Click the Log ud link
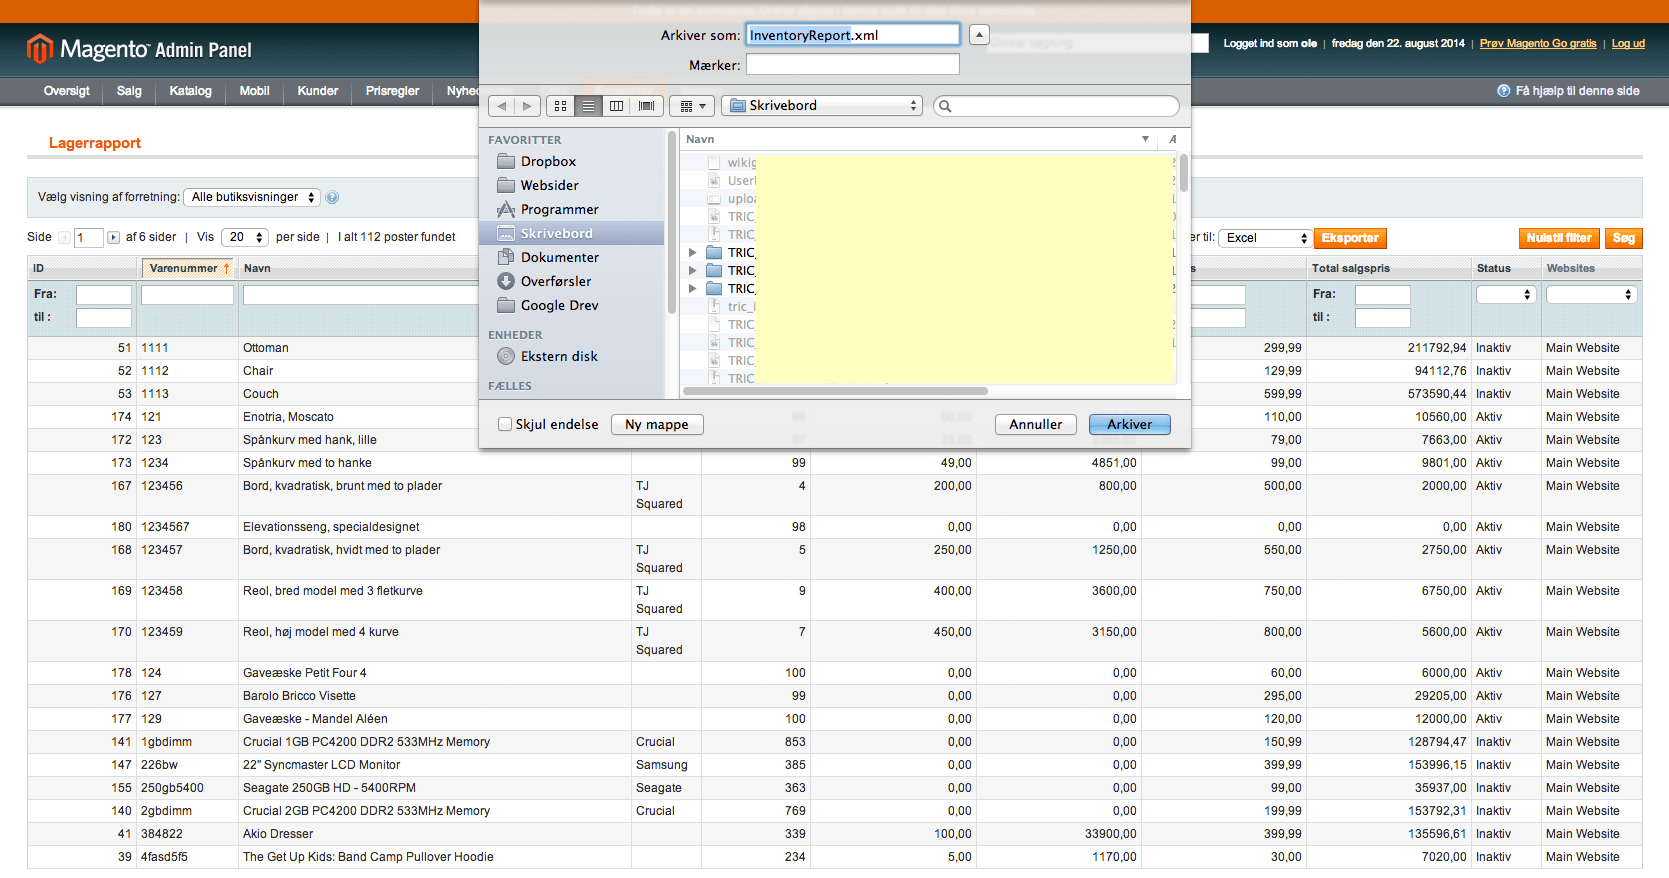The image size is (1669, 878). [1627, 44]
